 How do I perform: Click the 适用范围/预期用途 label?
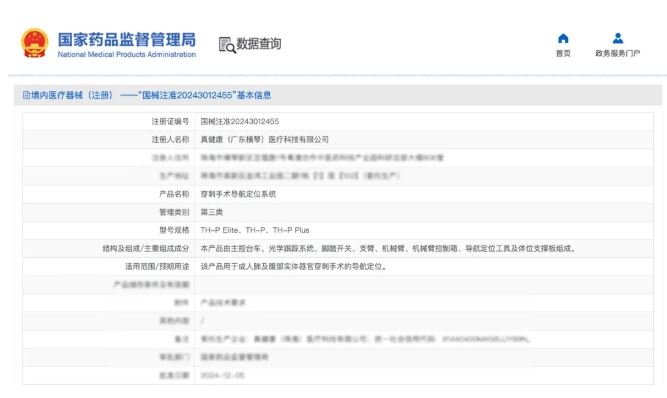point(157,267)
